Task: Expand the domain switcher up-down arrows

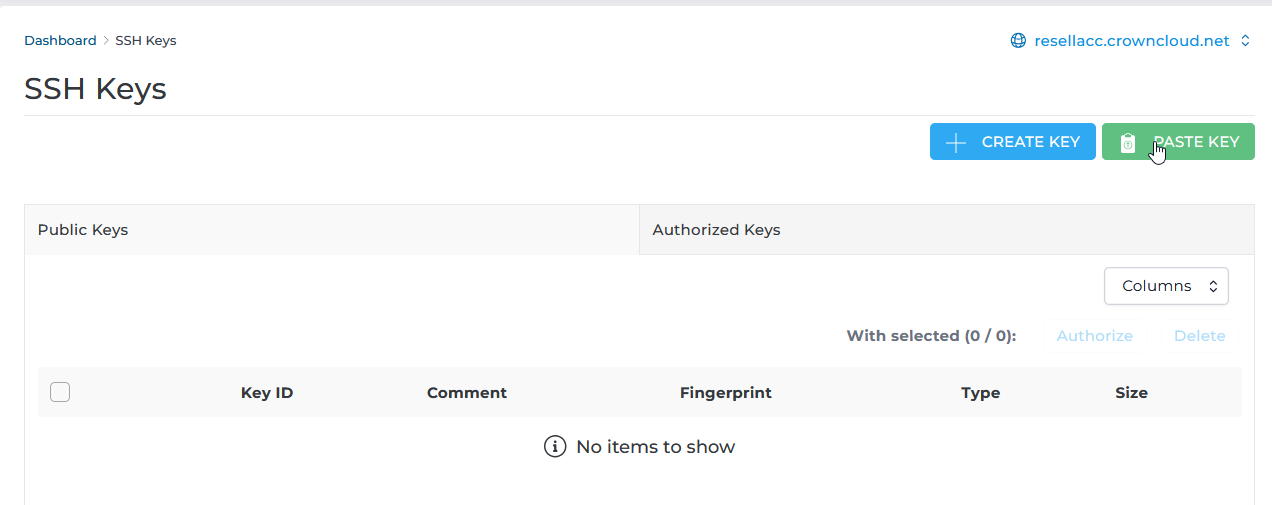Action: coord(1245,41)
